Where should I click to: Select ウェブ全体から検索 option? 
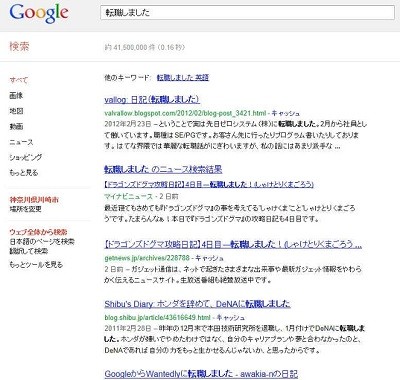(x=38, y=232)
